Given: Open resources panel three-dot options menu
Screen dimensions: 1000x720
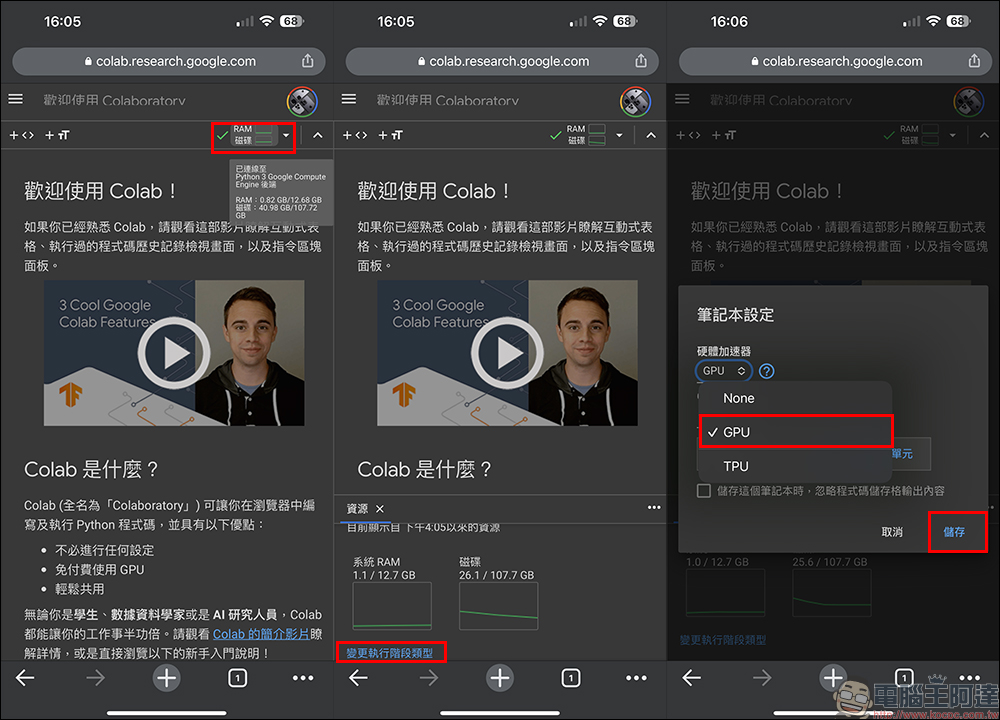Looking at the screenshot, I should (654, 508).
